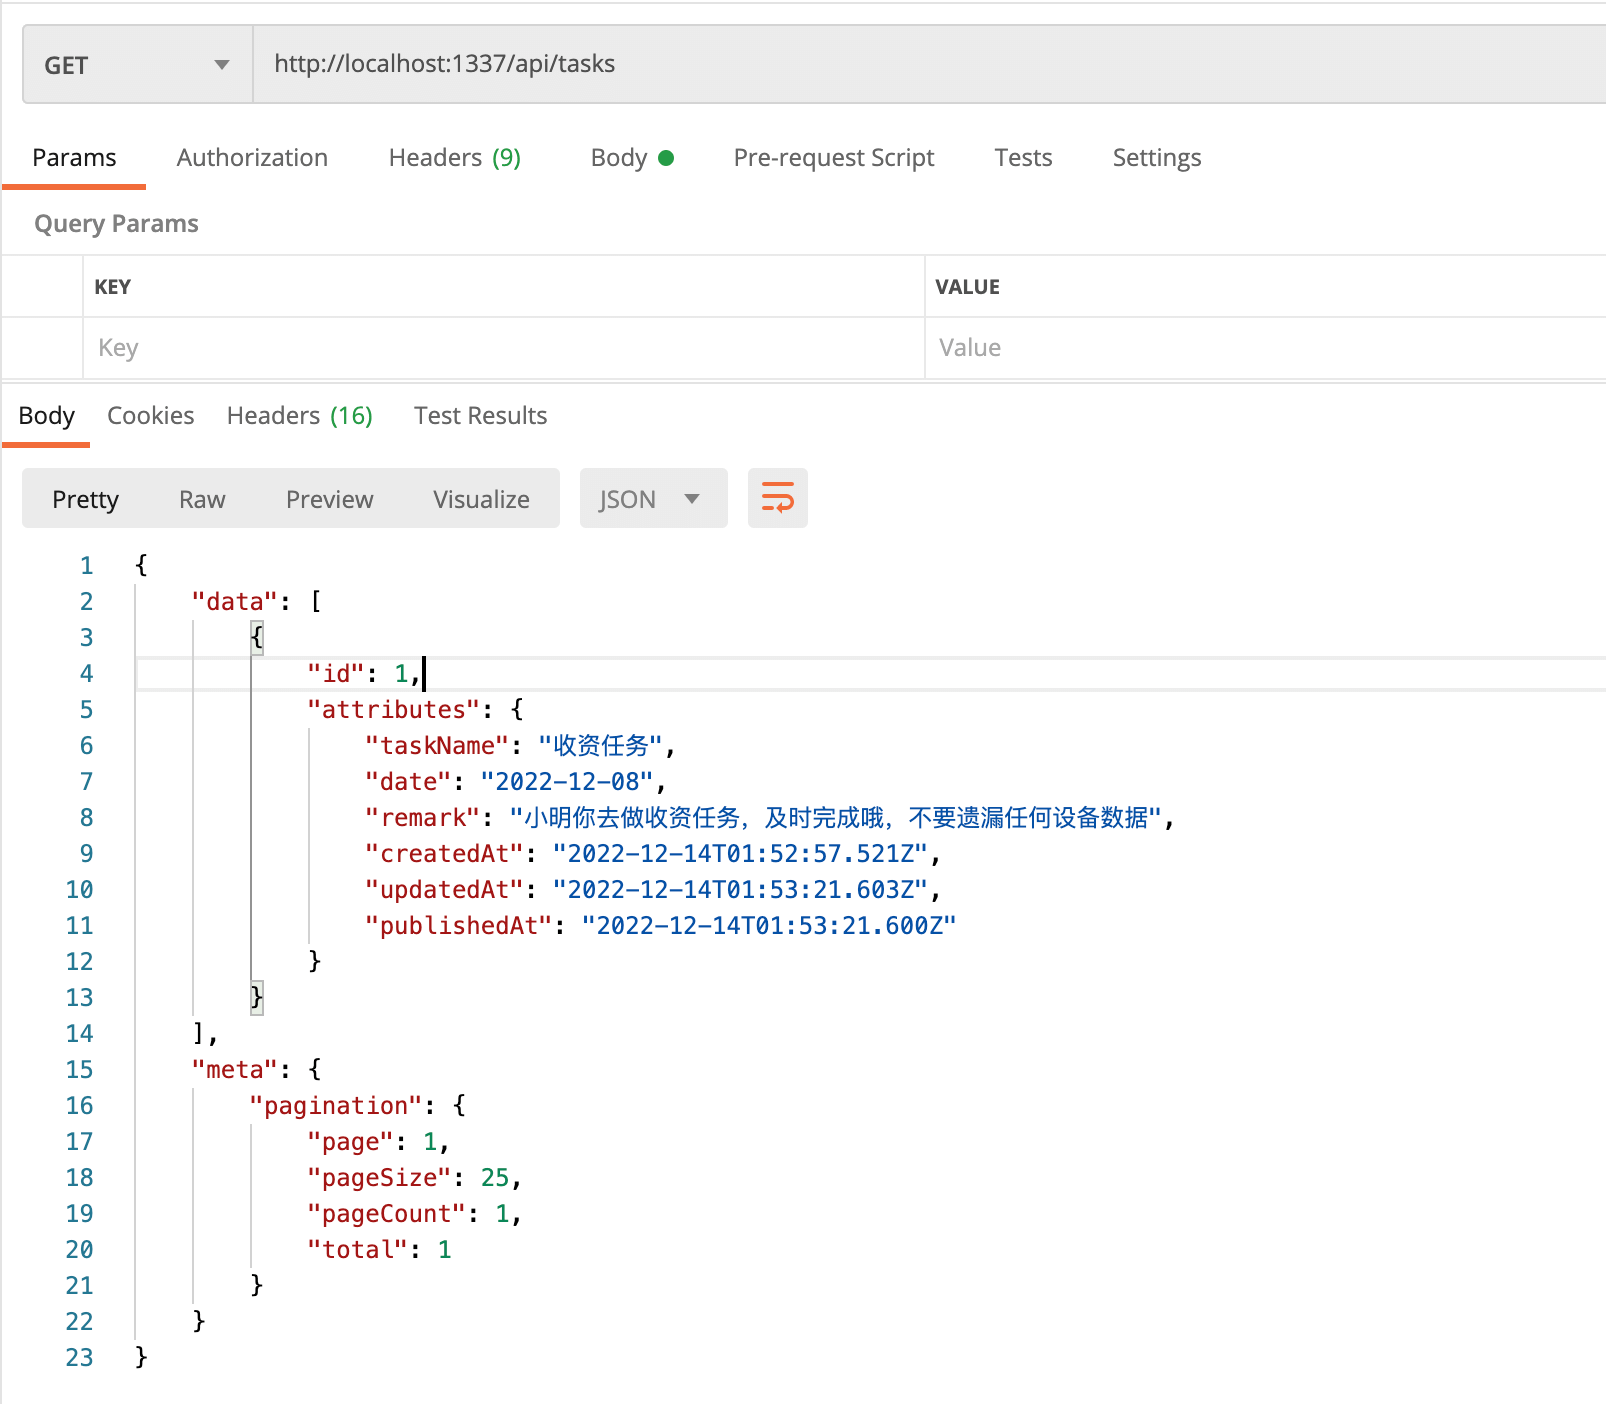
Task: Click the query param Value field
Action: coord(1265,348)
